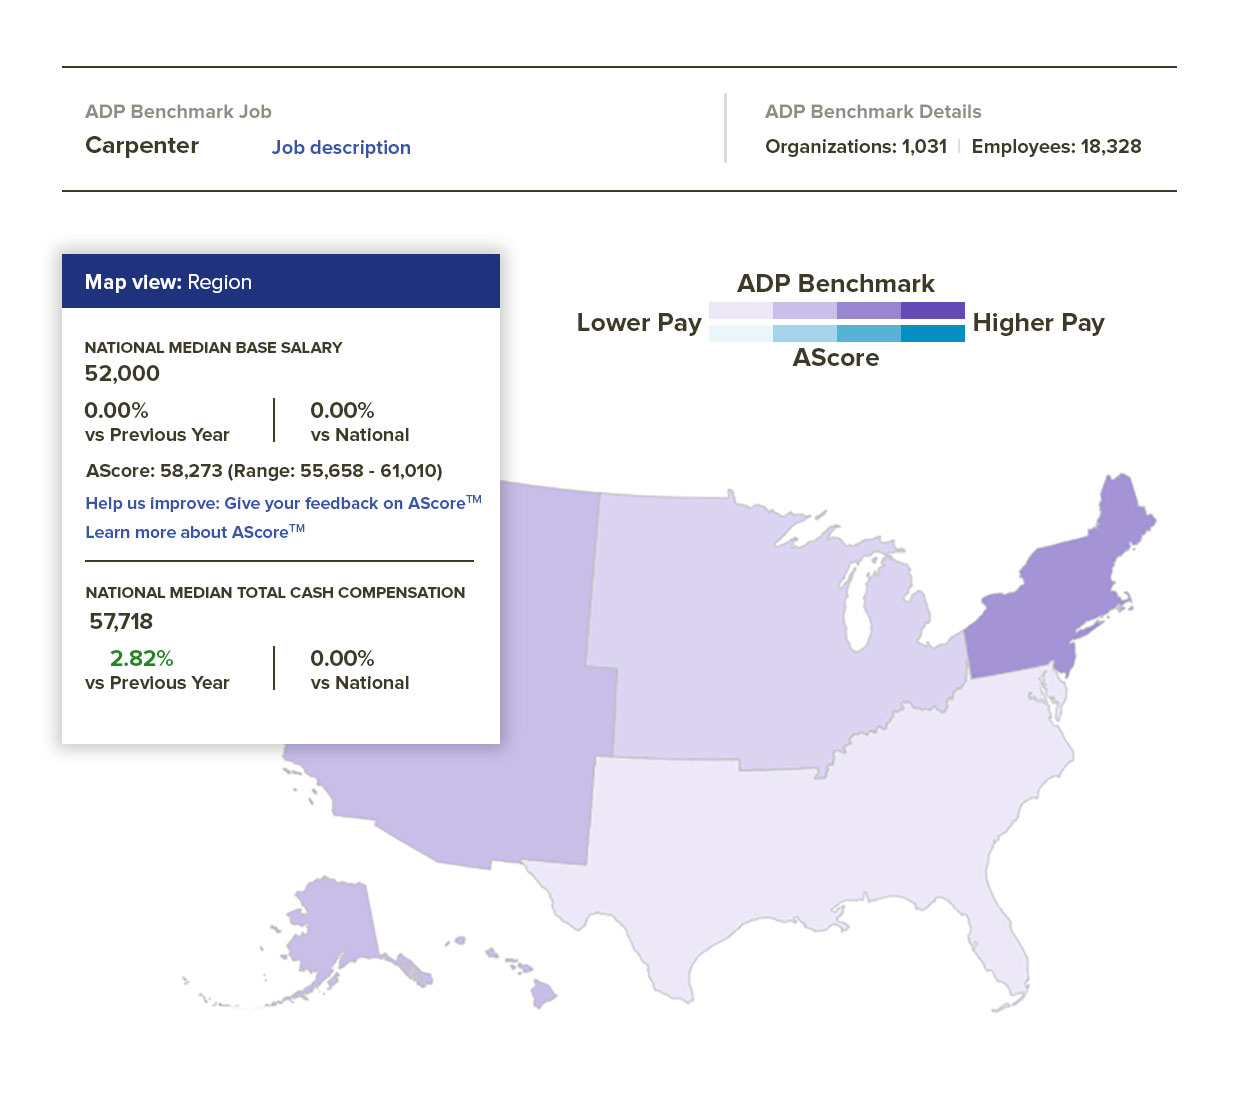Click the Organizations: 1,031 detail

pyautogui.click(x=855, y=147)
